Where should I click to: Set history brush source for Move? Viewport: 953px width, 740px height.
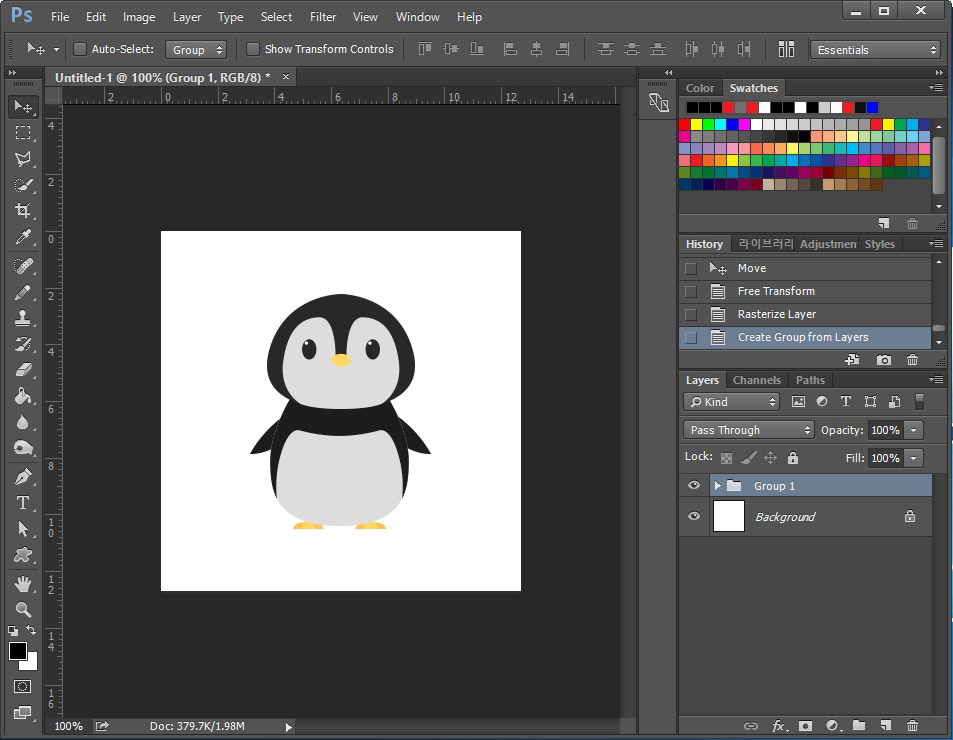(690, 269)
